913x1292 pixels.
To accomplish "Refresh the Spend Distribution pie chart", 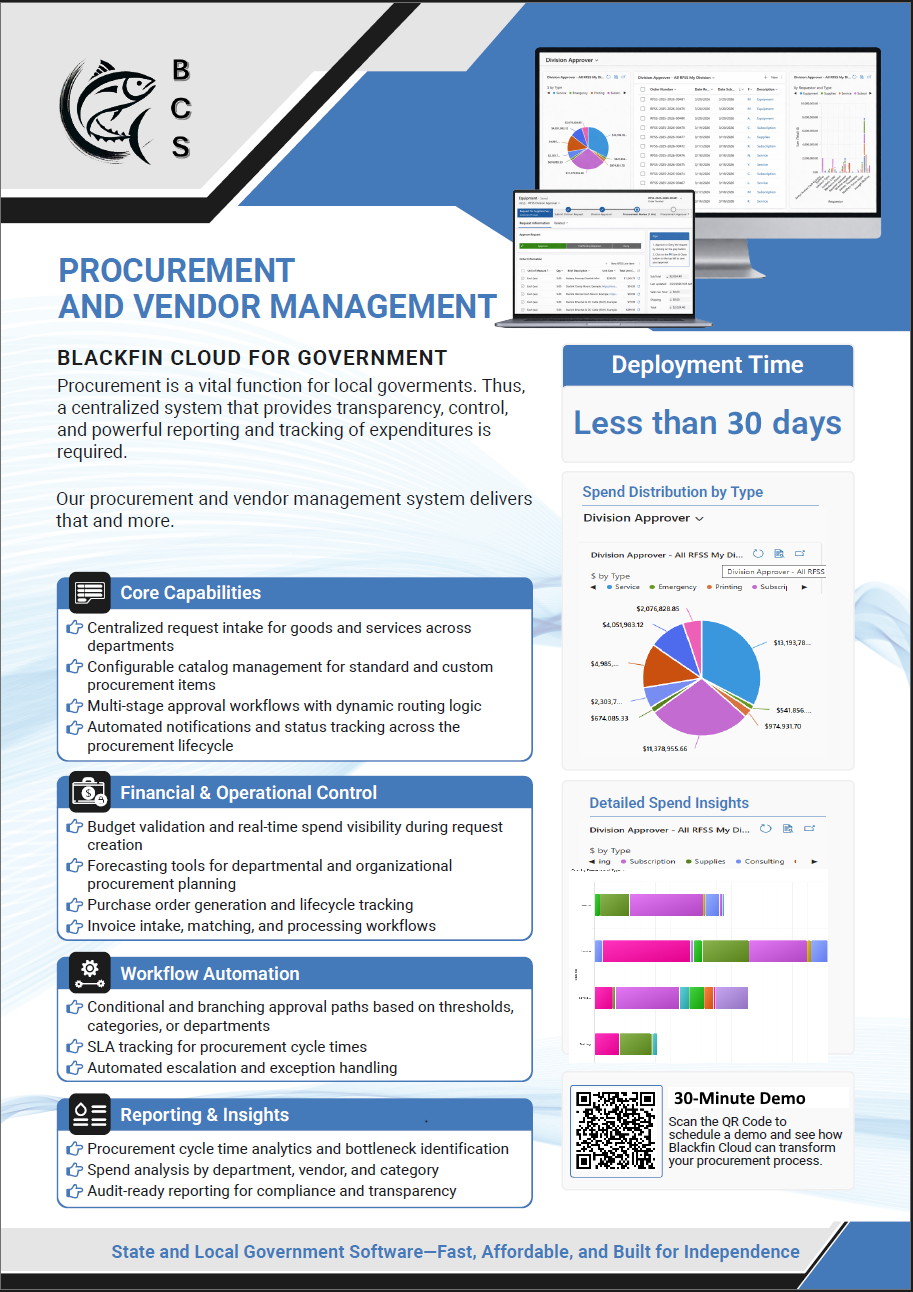I will [x=758, y=554].
